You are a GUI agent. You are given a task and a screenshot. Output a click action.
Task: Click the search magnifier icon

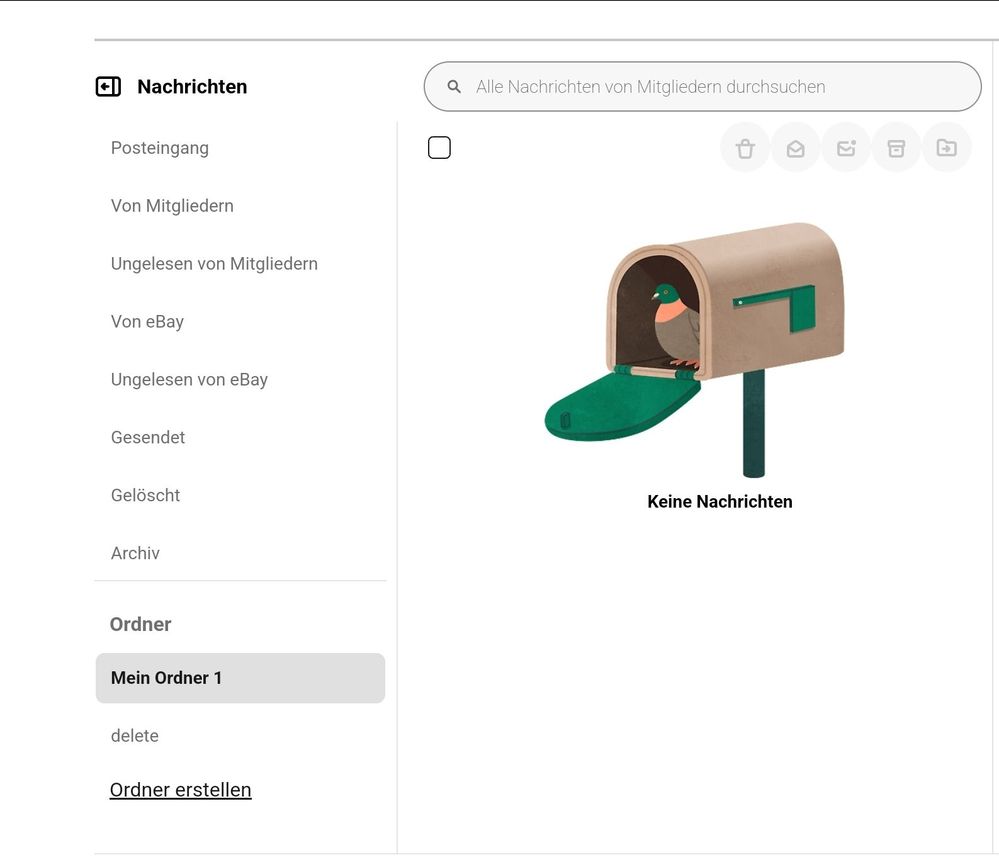coord(454,87)
